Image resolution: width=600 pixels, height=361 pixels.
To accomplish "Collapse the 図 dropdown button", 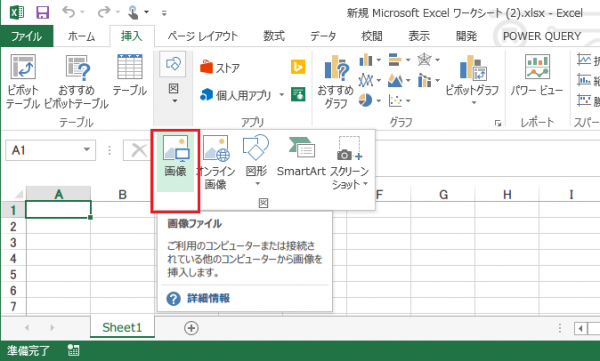I will pyautogui.click(x=173, y=78).
